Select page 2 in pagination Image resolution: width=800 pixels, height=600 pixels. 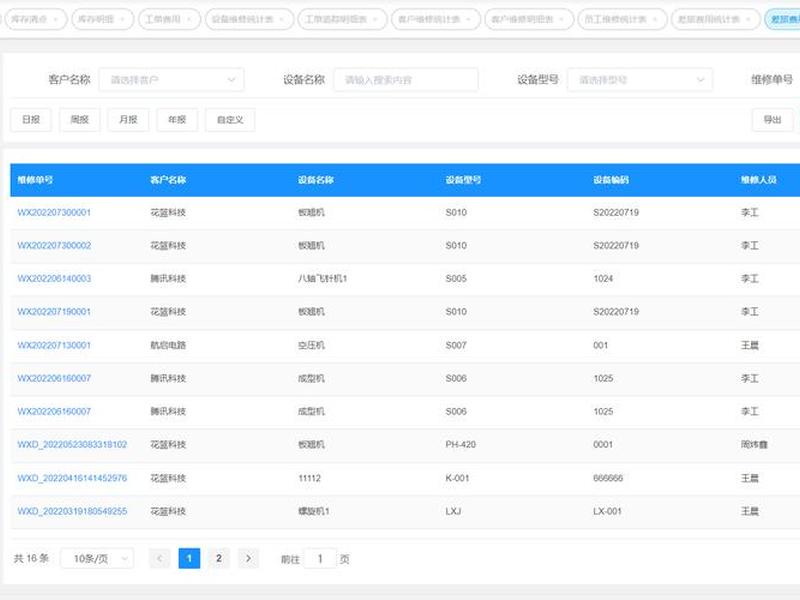click(x=219, y=558)
